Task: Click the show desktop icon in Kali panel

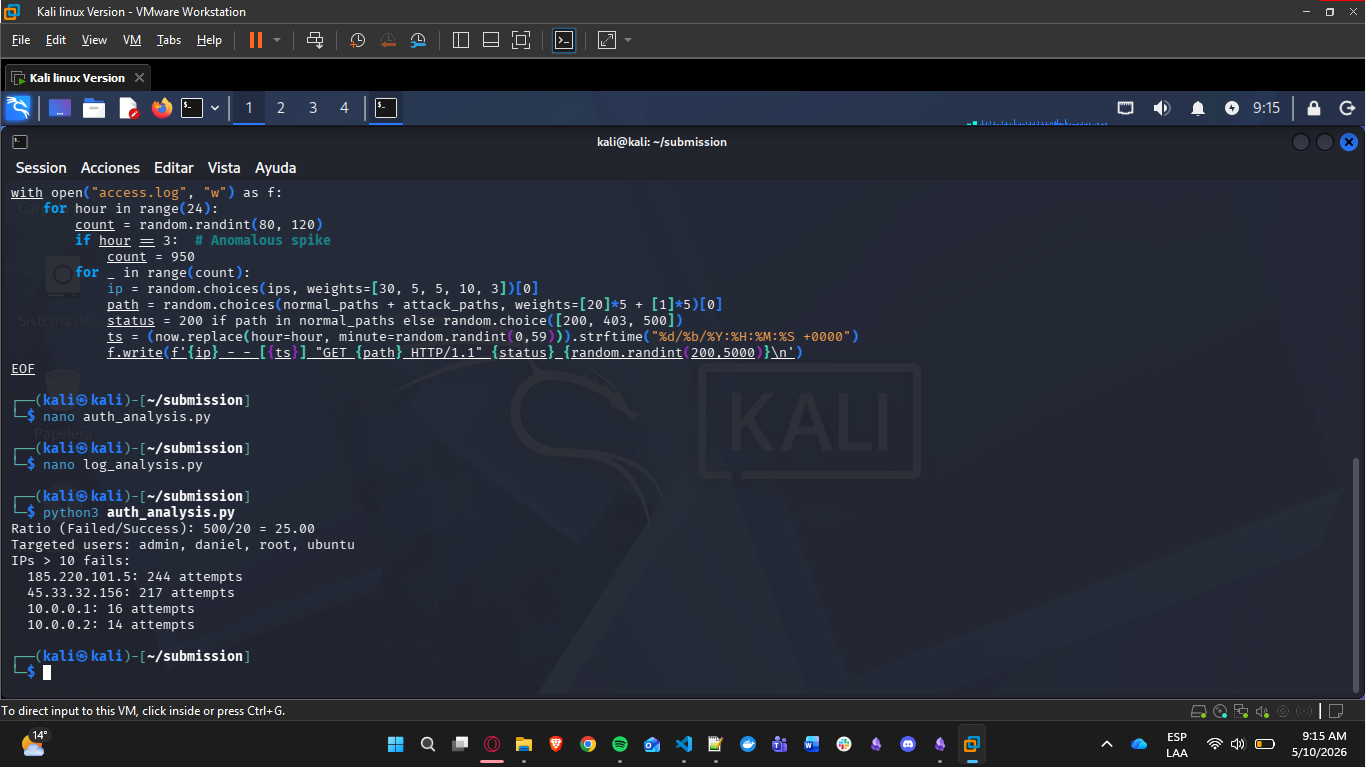Action: click(x=60, y=108)
